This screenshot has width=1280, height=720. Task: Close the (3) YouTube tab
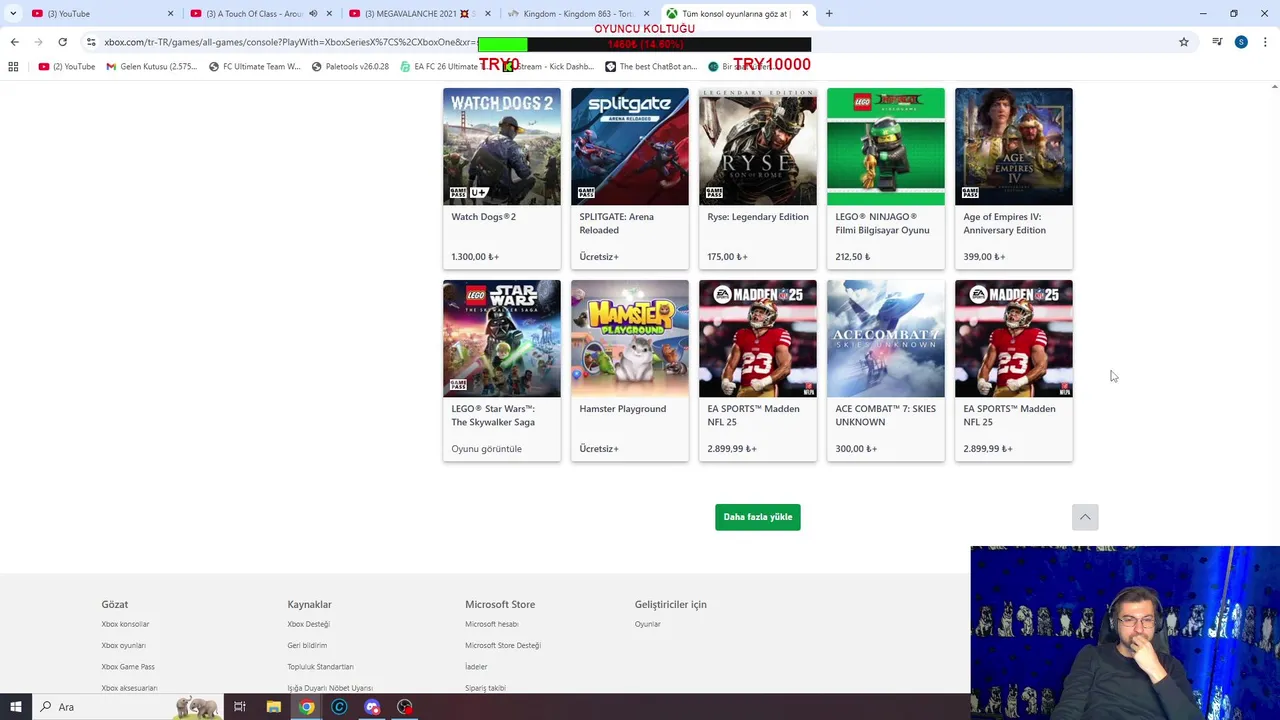click(170, 13)
